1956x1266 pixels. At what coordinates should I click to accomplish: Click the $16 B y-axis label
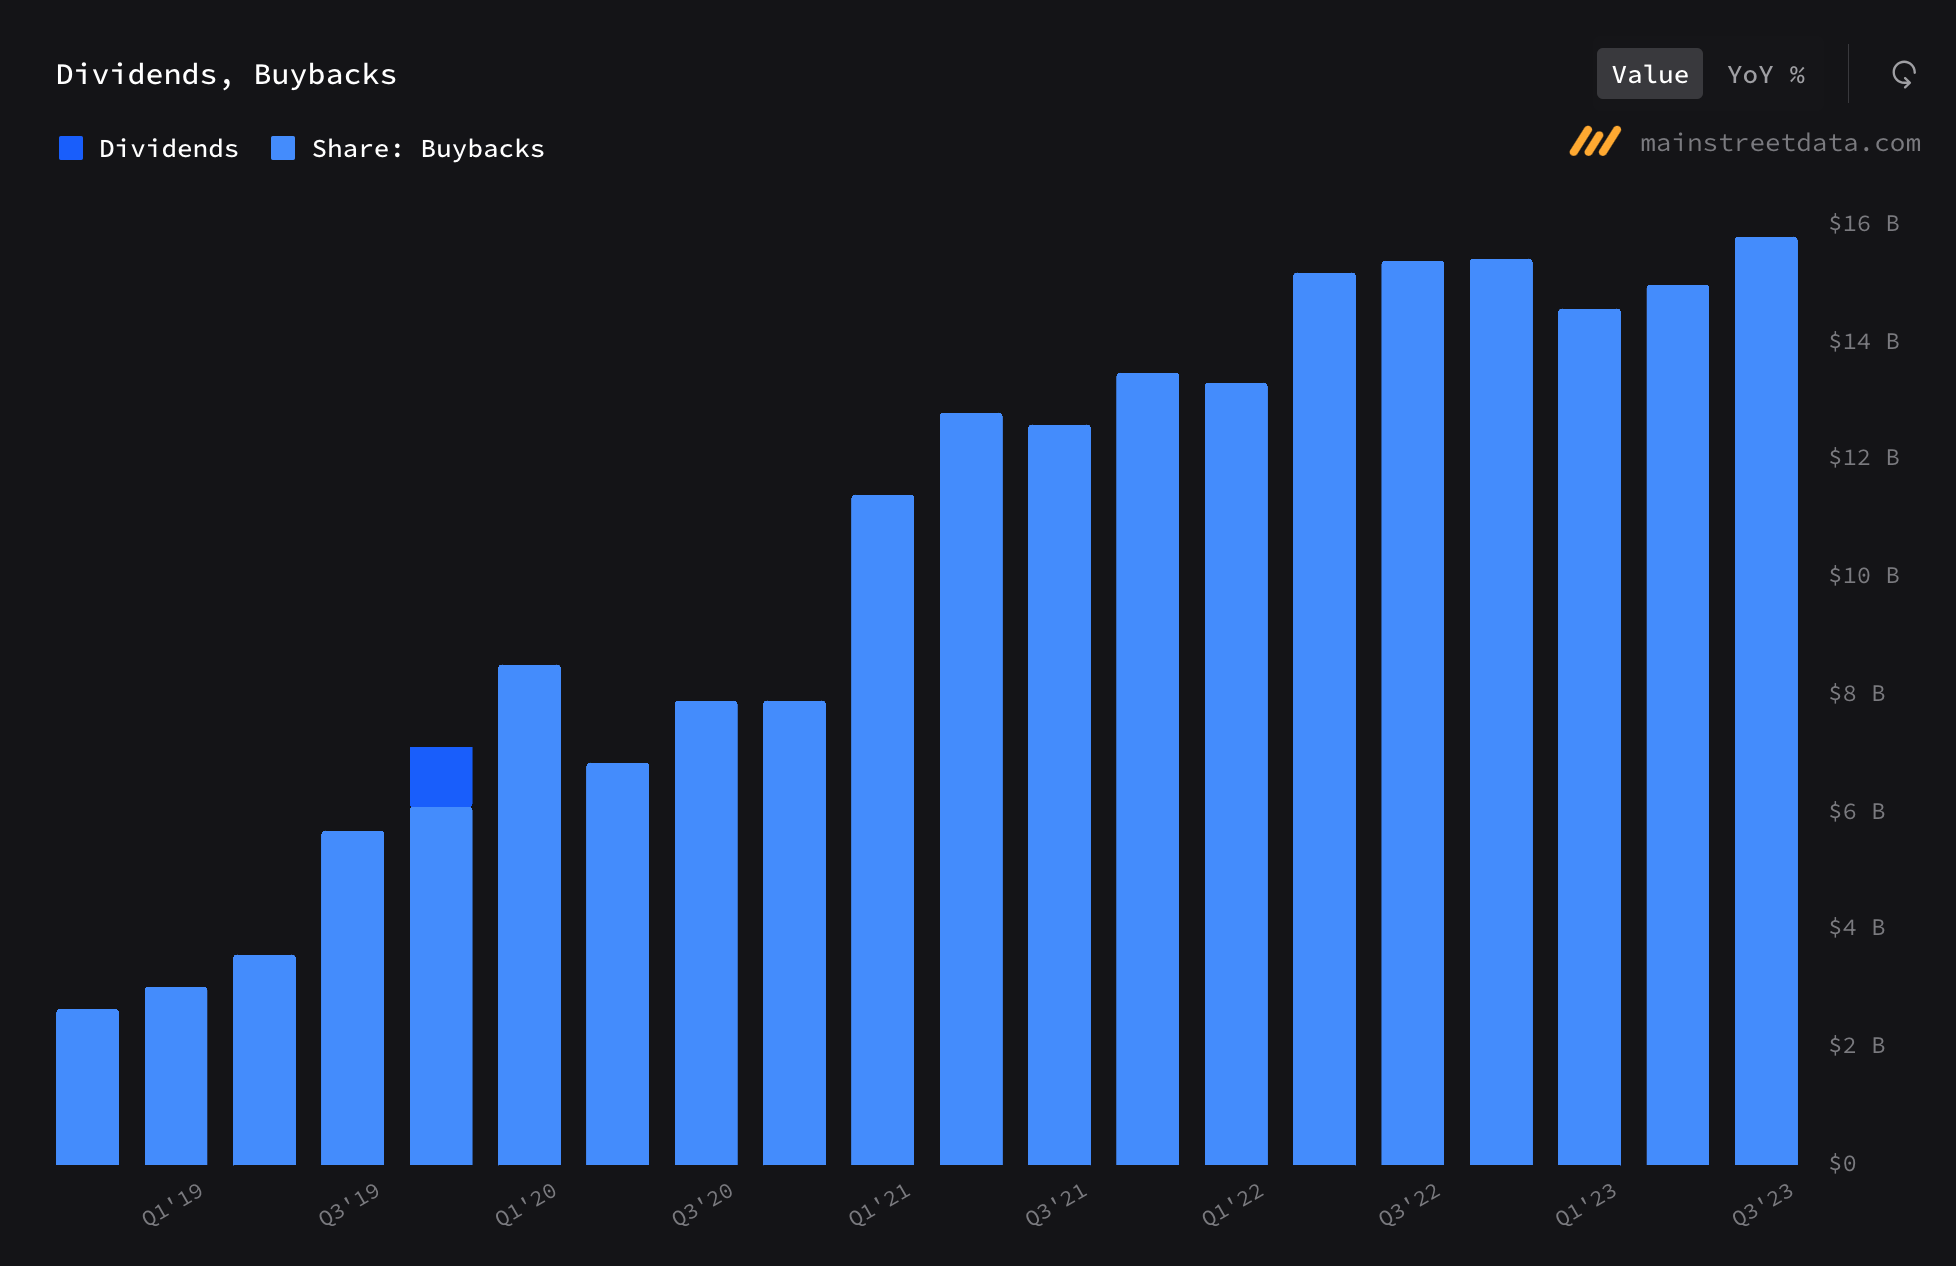(1863, 223)
